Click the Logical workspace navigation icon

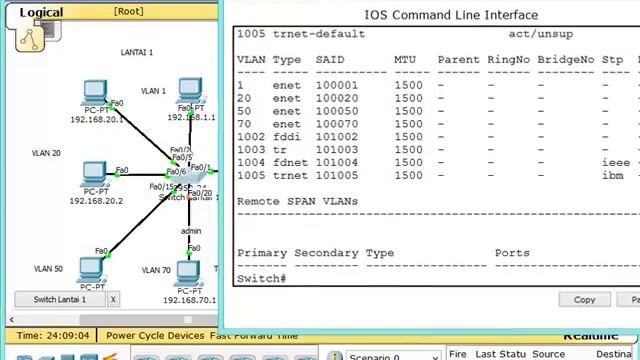pos(30,40)
